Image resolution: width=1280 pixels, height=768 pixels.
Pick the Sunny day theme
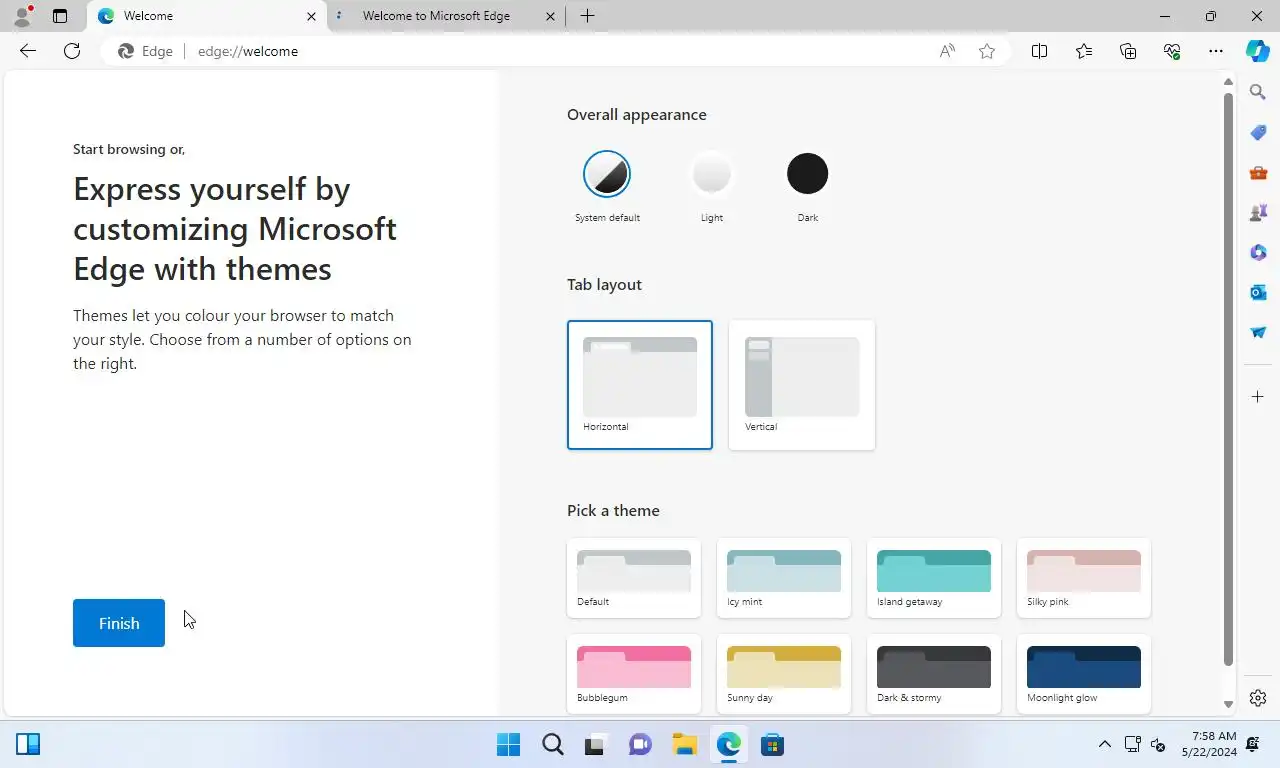pos(784,674)
